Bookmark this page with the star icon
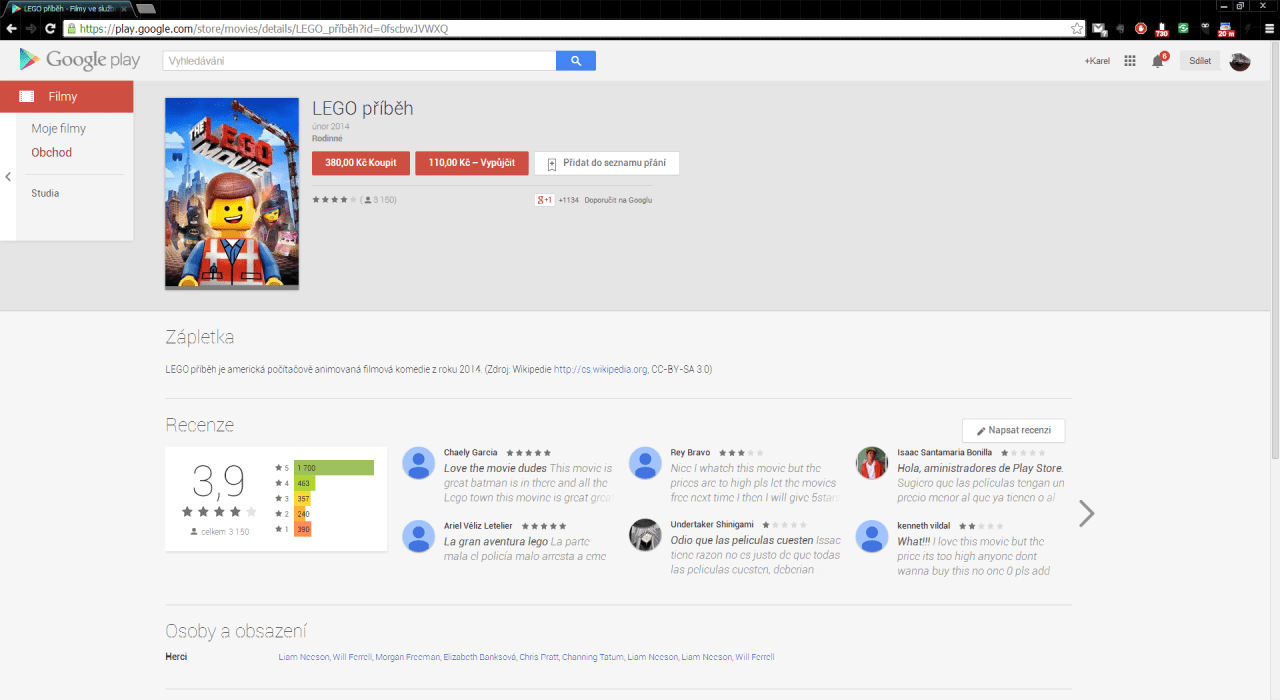This screenshot has width=1280, height=700. [1077, 28]
